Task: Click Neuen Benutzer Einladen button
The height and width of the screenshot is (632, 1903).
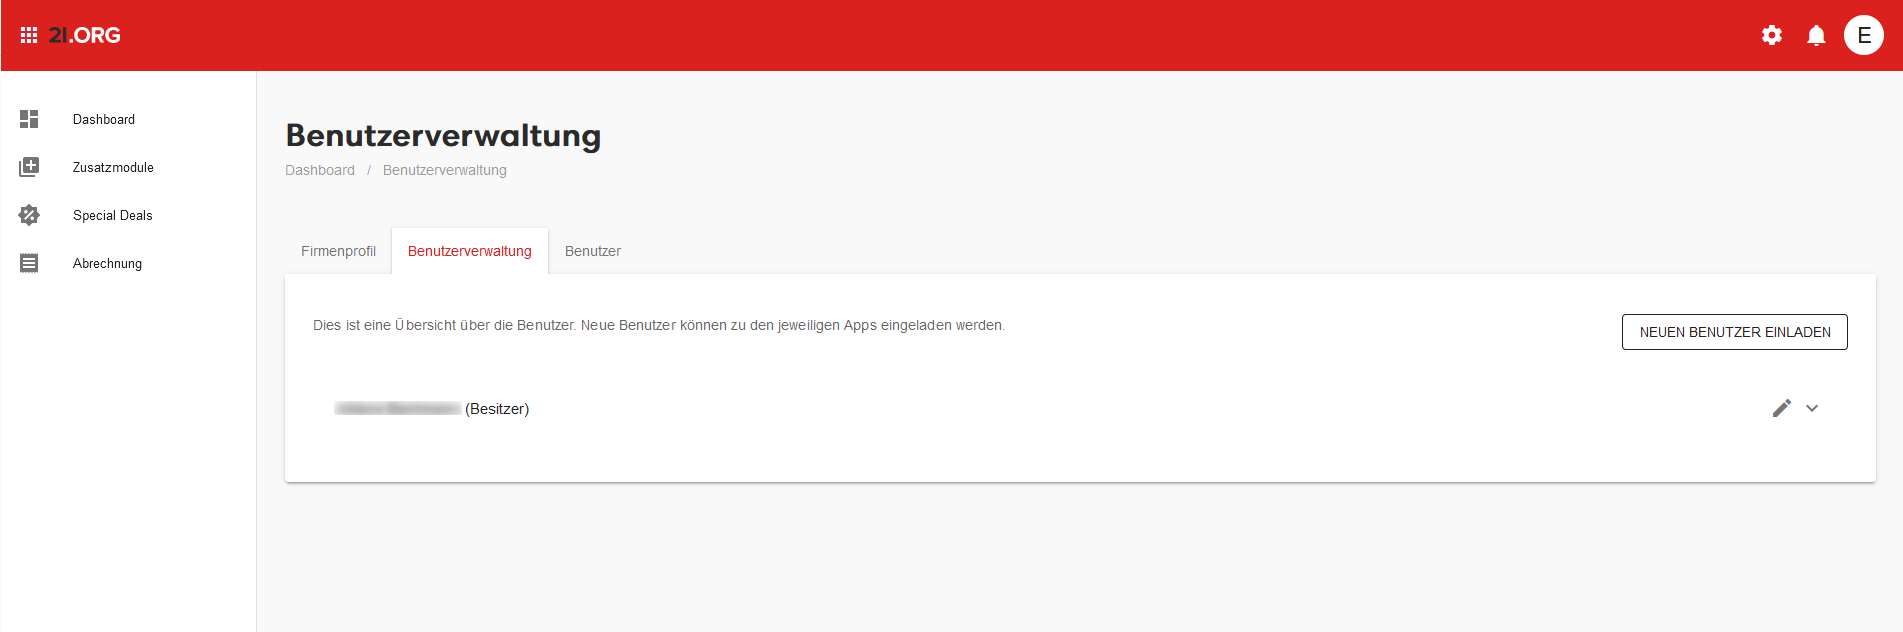Action: tap(1735, 332)
